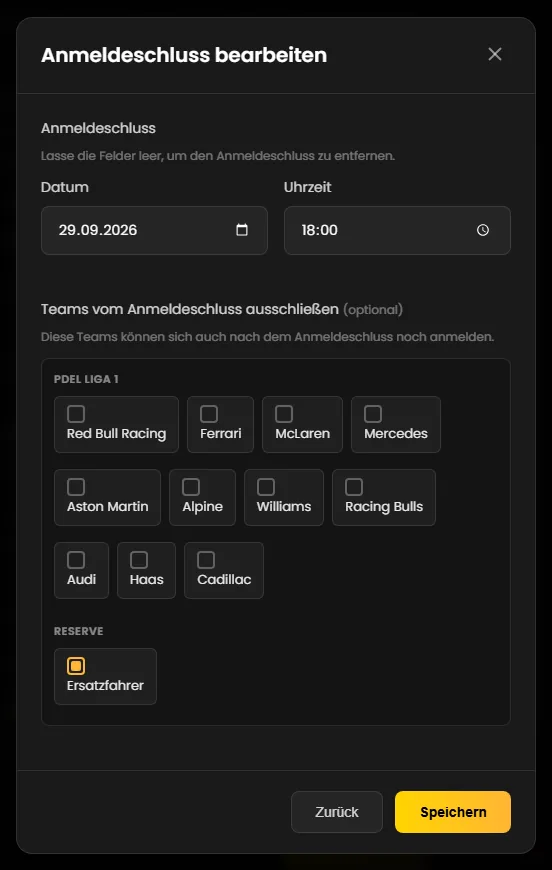Viewport: 552px width, 870px height.
Task: Click the 'Teams vom Anmeldeschluss ausschließen' heading
Action: [x=190, y=309]
